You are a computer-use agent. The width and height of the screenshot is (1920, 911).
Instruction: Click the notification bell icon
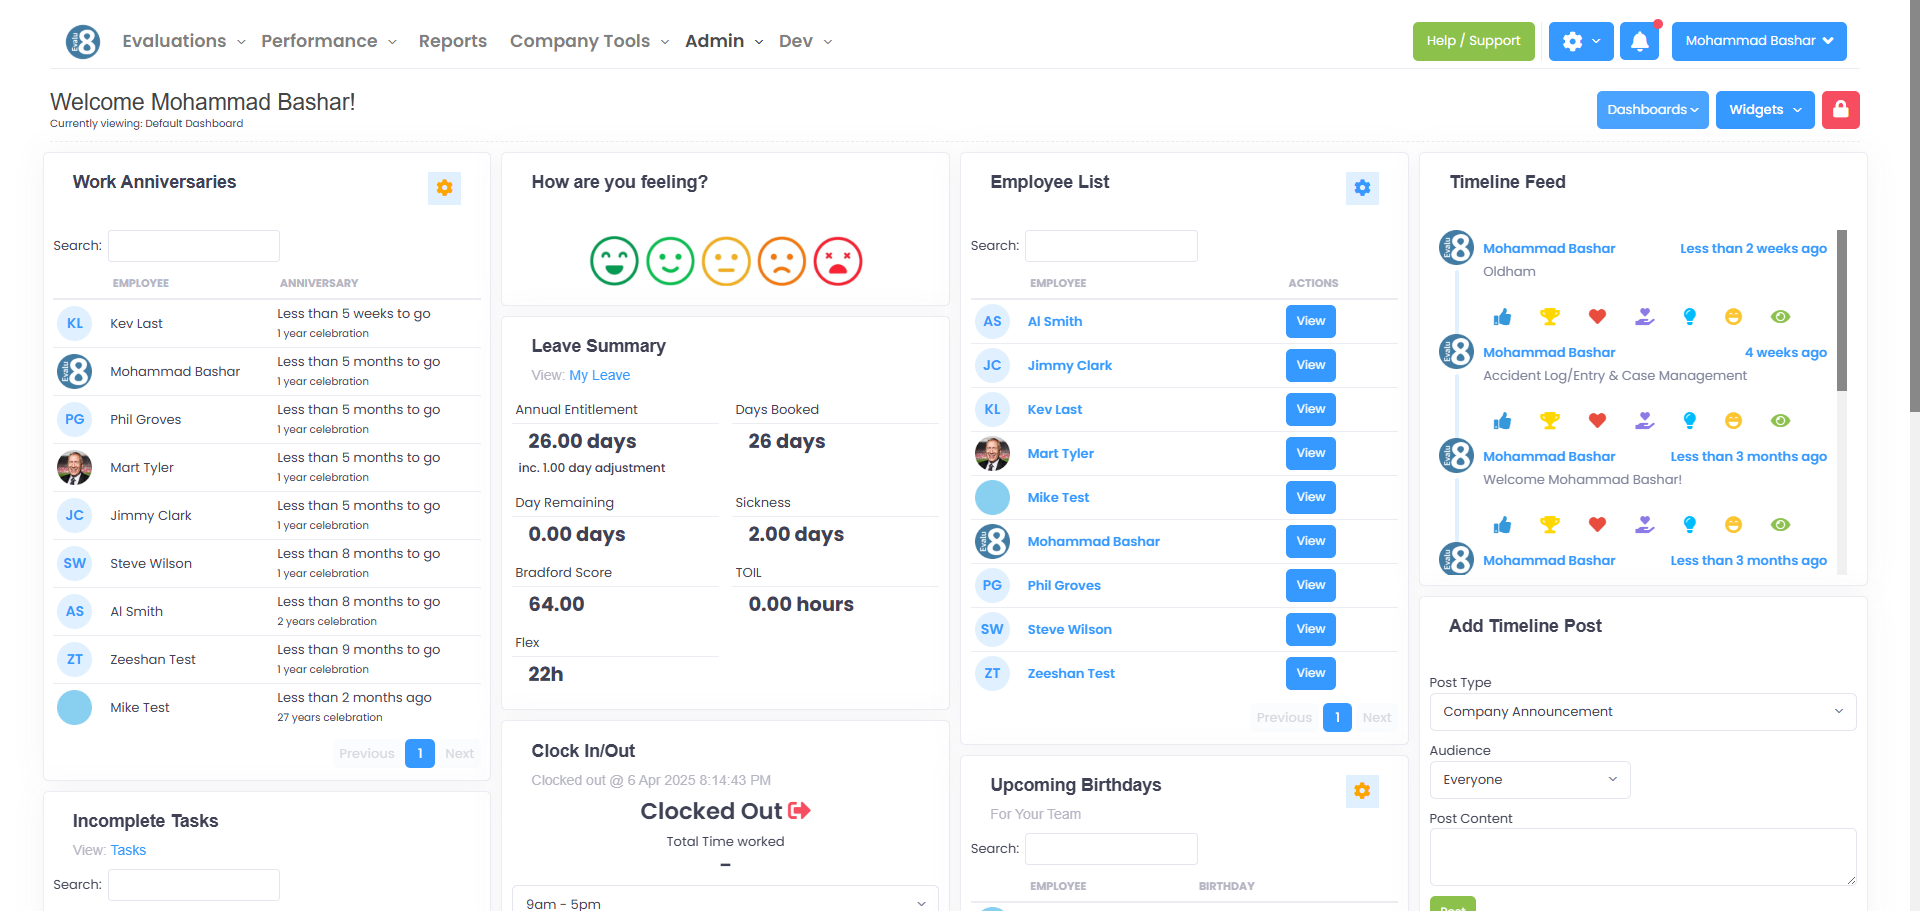pyautogui.click(x=1639, y=41)
